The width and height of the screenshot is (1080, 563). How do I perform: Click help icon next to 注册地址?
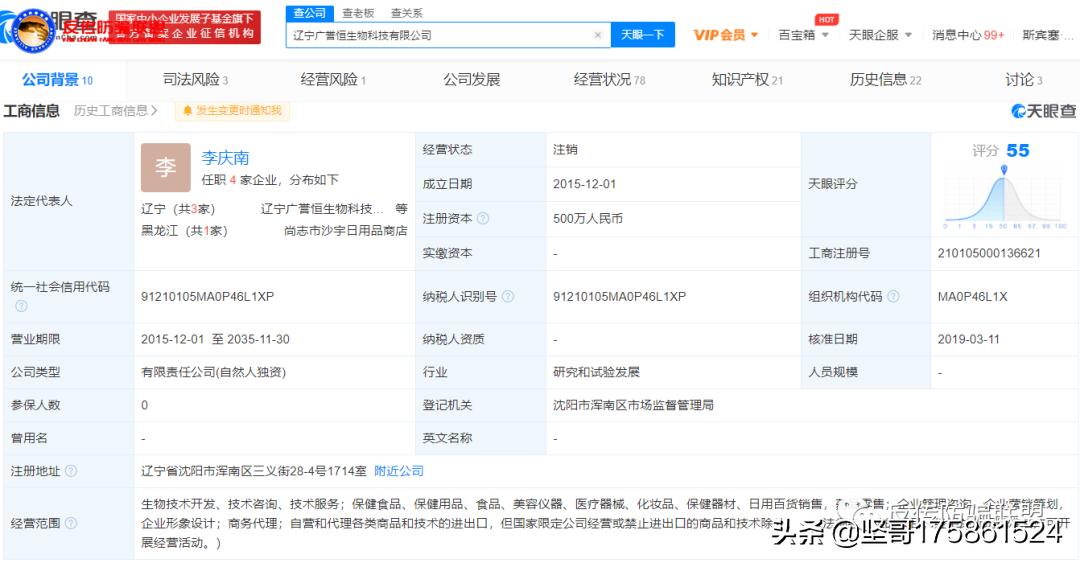71,471
